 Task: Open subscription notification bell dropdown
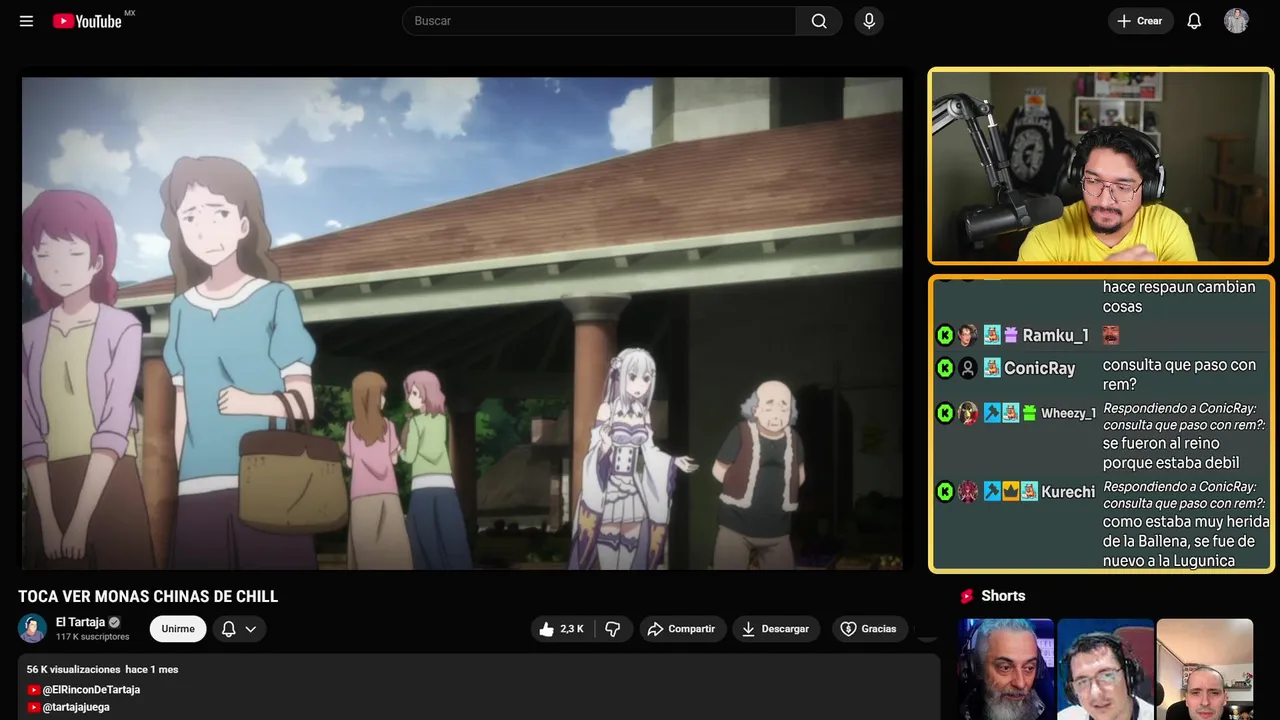(x=239, y=629)
